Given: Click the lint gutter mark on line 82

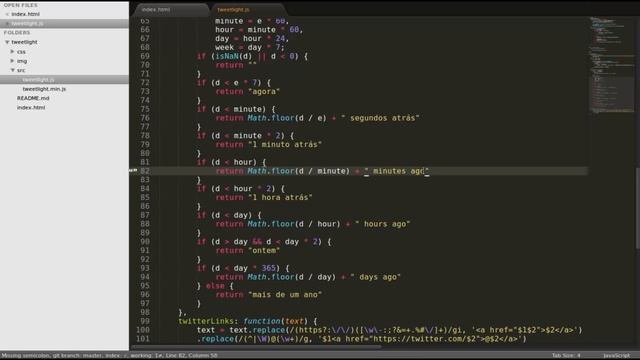Looking at the screenshot, I should tap(133, 171).
